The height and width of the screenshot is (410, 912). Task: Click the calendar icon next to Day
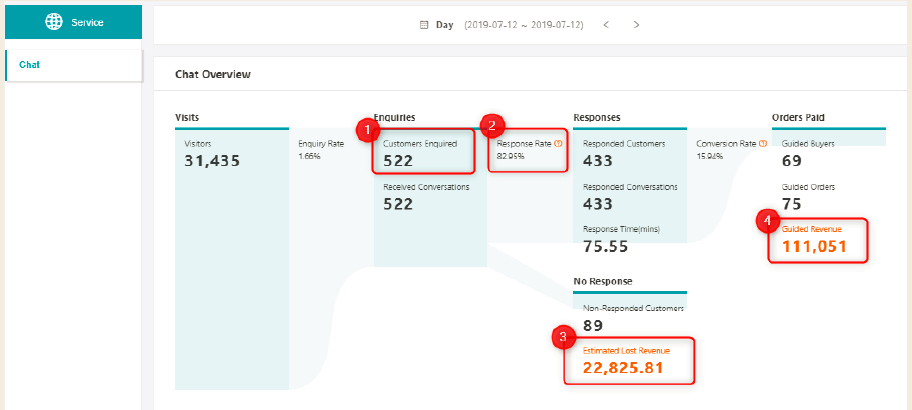(x=424, y=25)
